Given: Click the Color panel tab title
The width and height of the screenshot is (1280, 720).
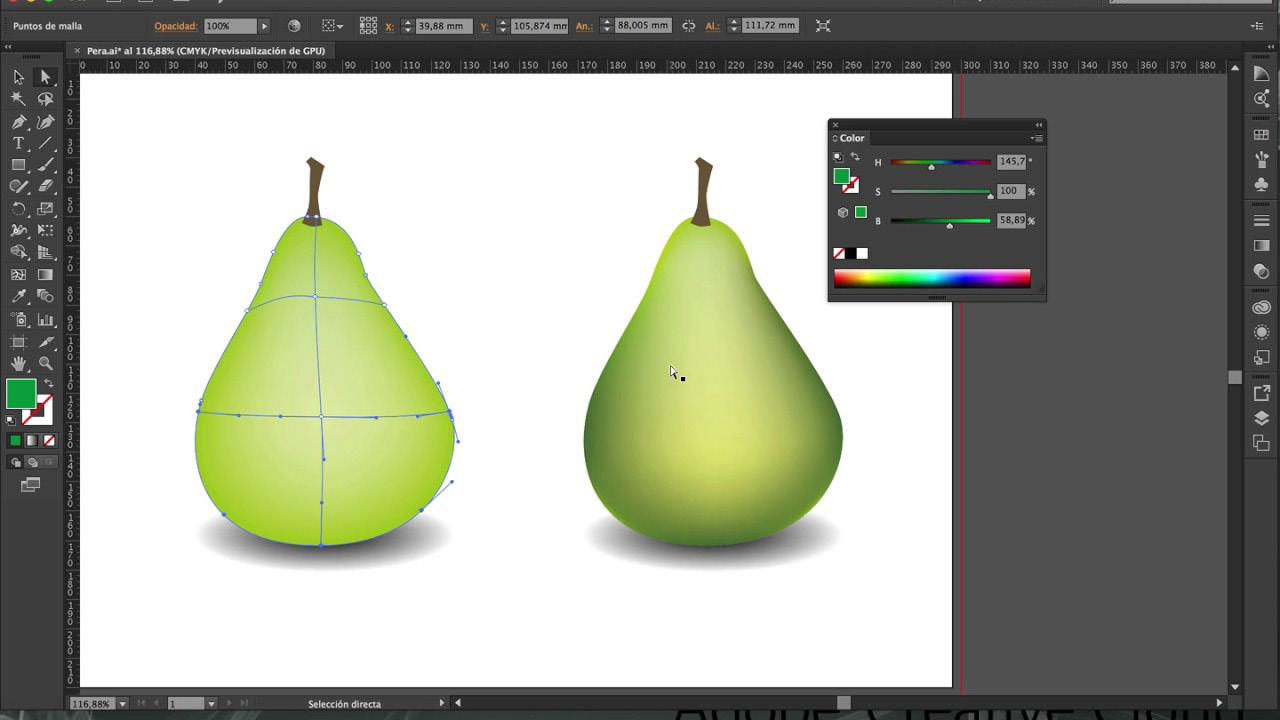Looking at the screenshot, I should coord(852,138).
